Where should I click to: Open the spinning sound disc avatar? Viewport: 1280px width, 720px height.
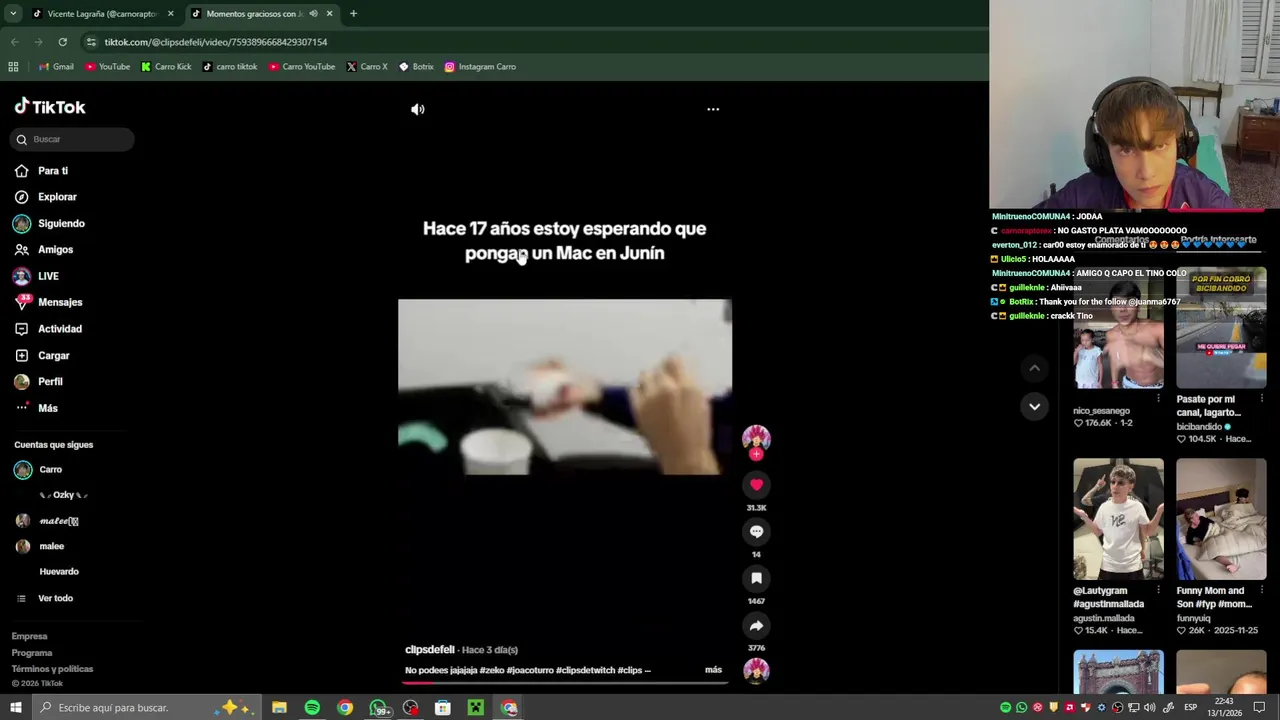[x=756, y=670]
